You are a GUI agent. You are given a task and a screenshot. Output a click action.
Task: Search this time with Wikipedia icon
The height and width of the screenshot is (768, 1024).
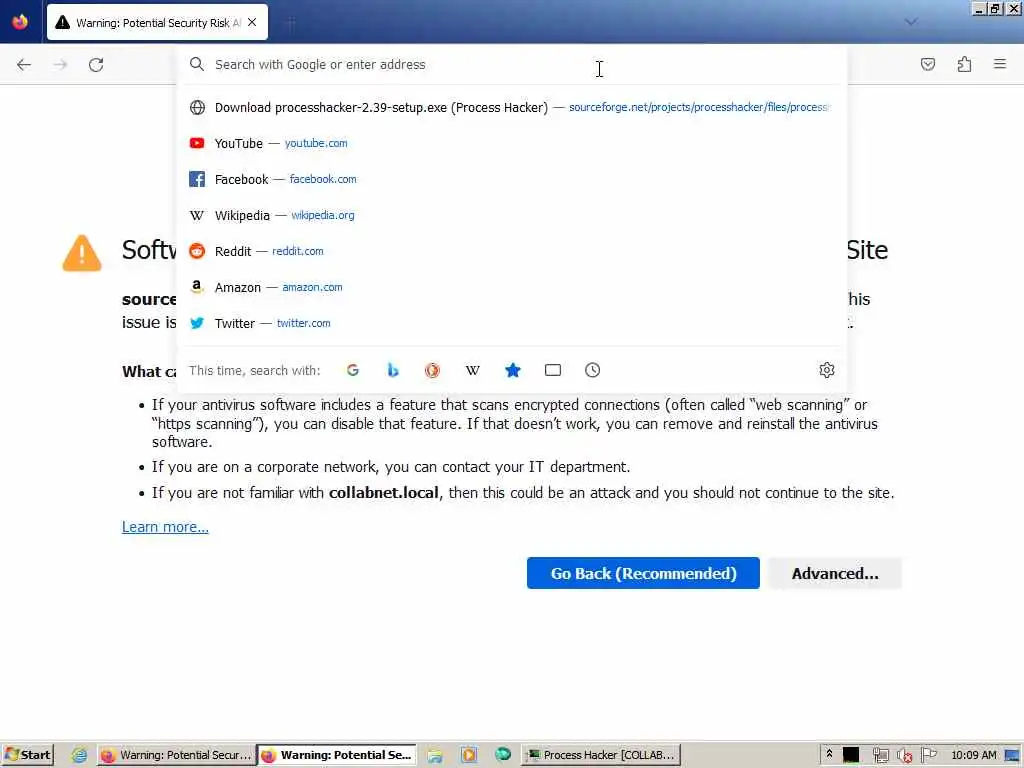tap(472, 370)
